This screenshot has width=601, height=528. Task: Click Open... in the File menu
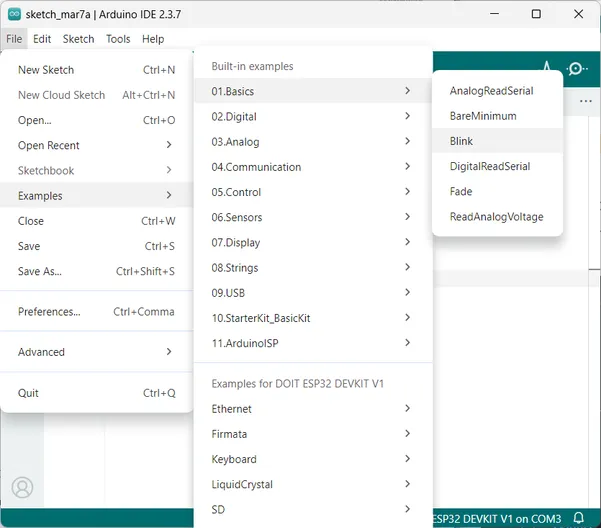97,120
